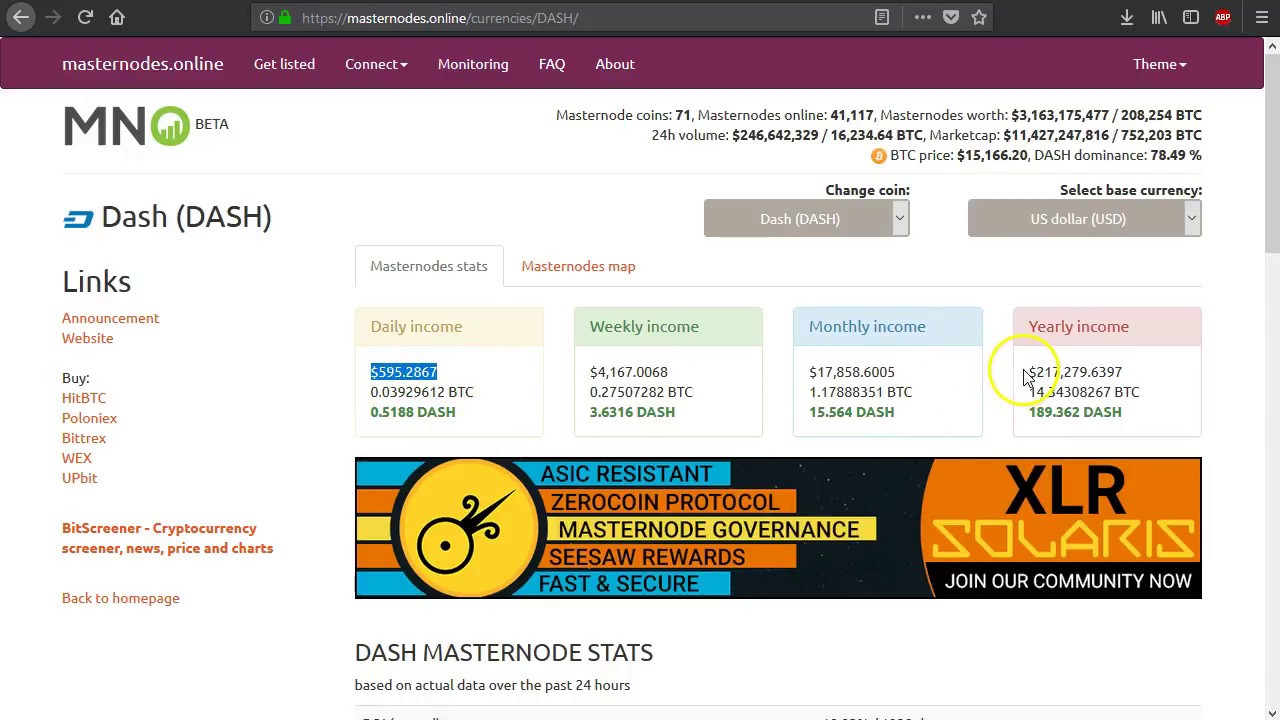This screenshot has height=720, width=1280.
Task: Click the Daily income card header
Action: (x=449, y=327)
